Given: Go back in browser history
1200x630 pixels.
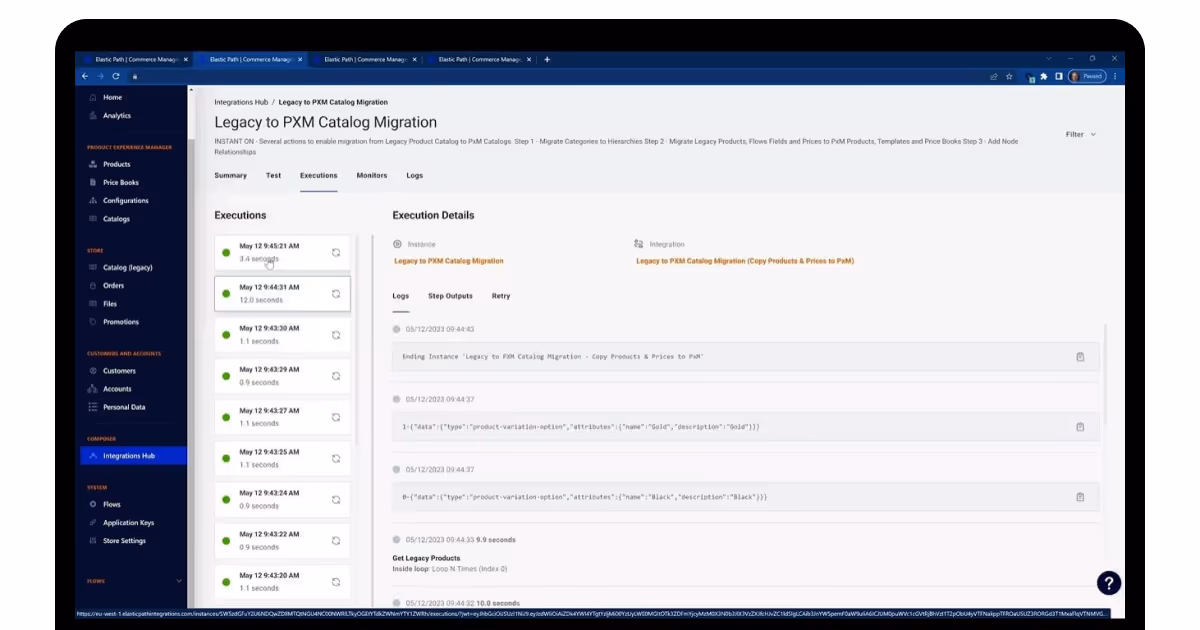Looking at the screenshot, I should [x=84, y=76].
